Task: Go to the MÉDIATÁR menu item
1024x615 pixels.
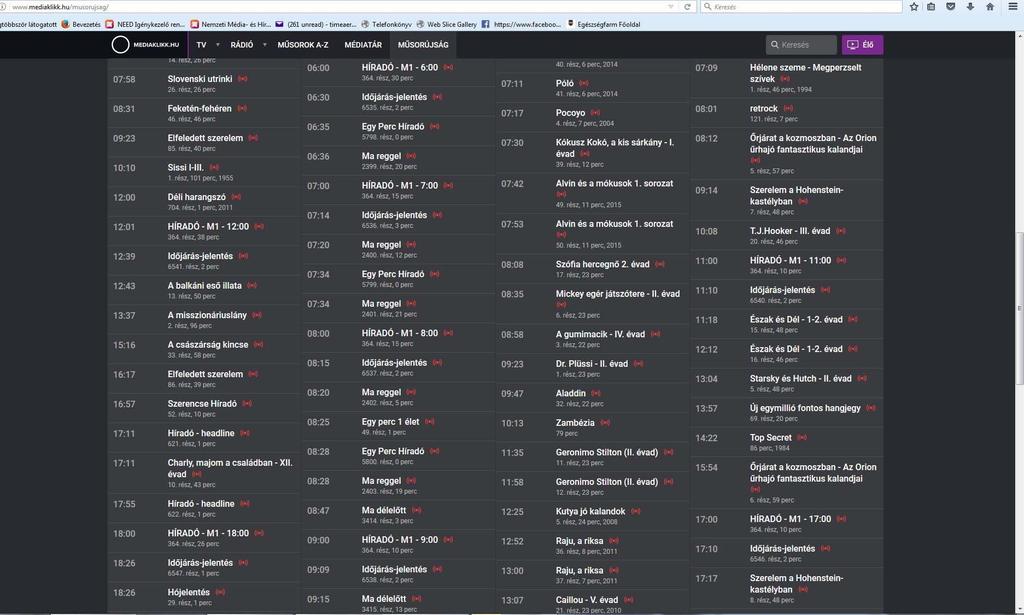Action: (363, 45)
